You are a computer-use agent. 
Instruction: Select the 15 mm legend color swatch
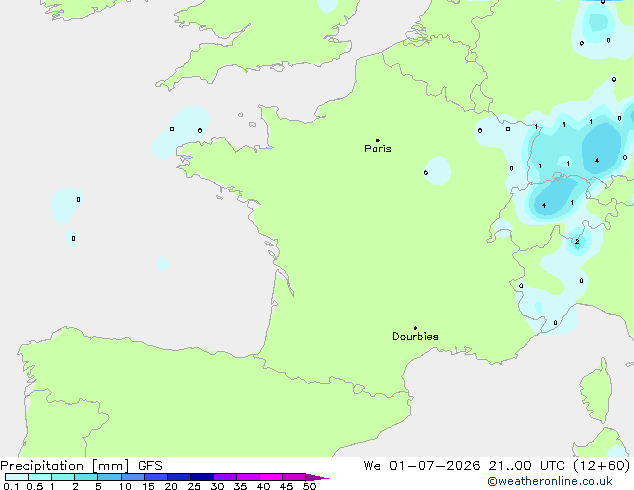click(156, 477)
